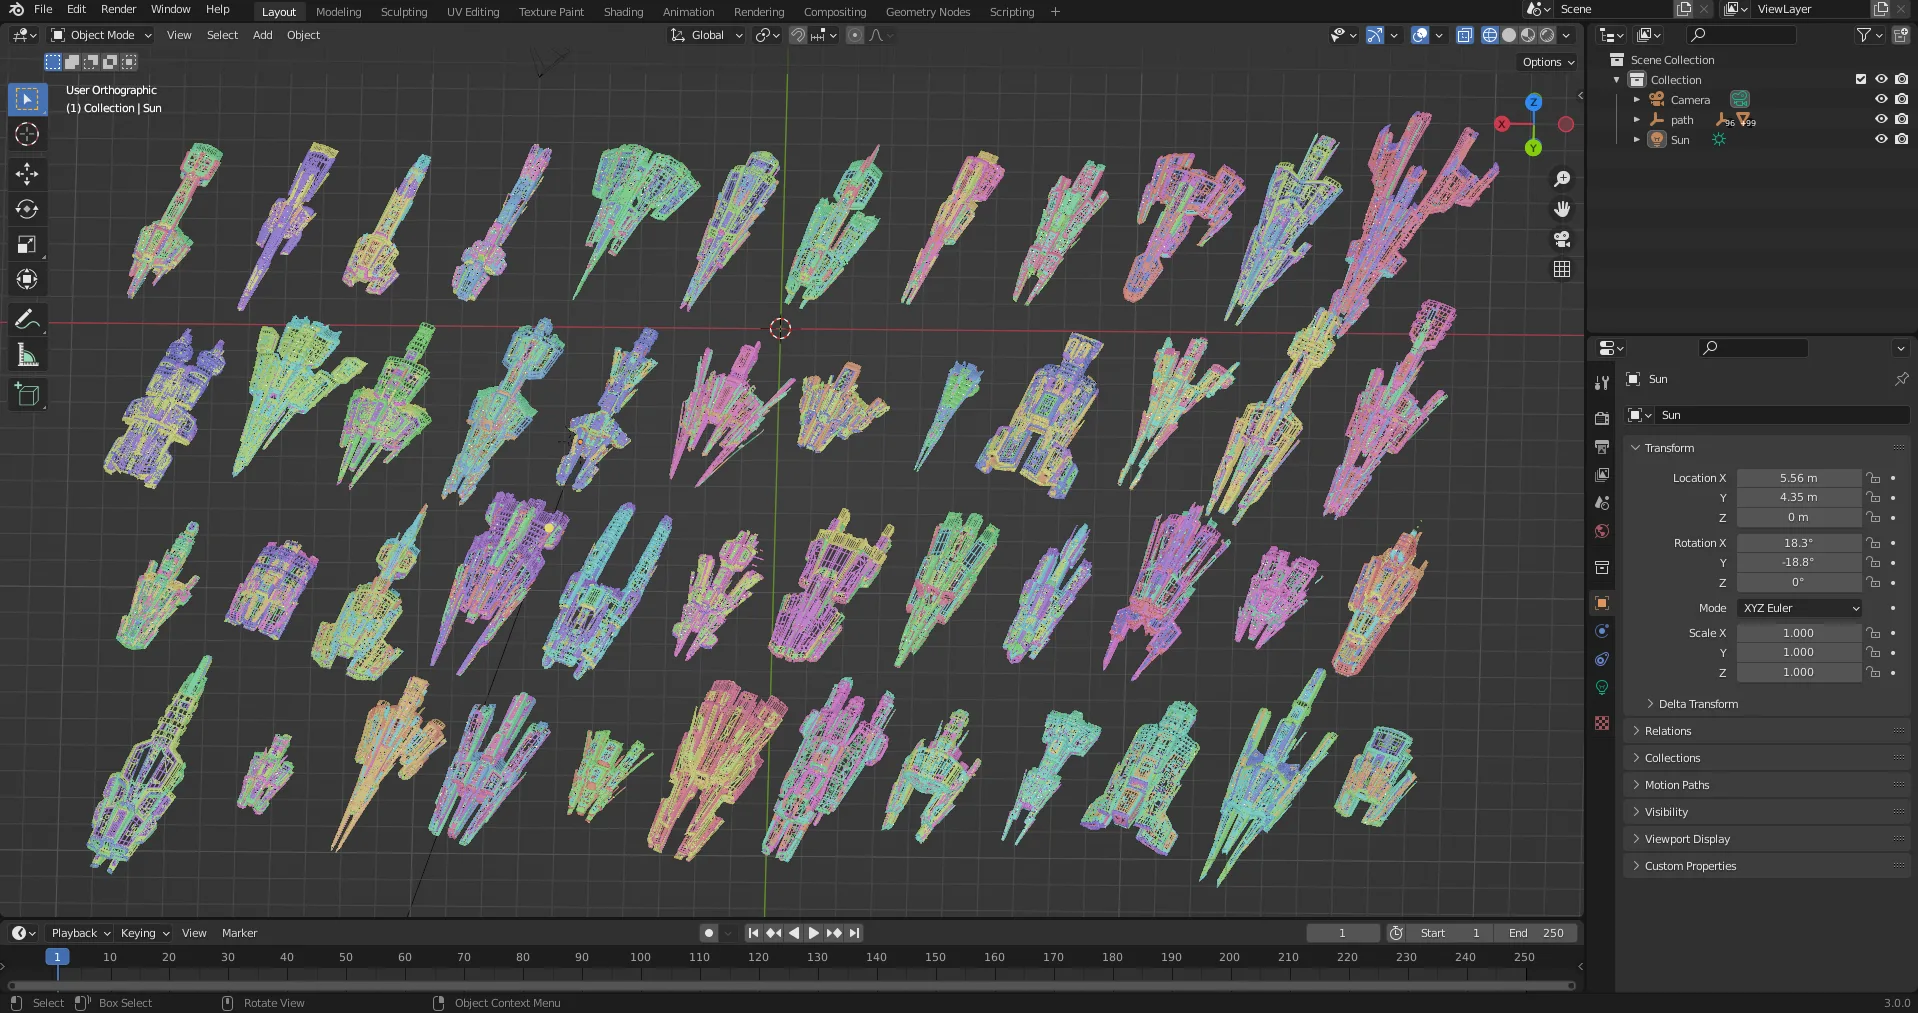Select the Select Box tool

point(27,99)
